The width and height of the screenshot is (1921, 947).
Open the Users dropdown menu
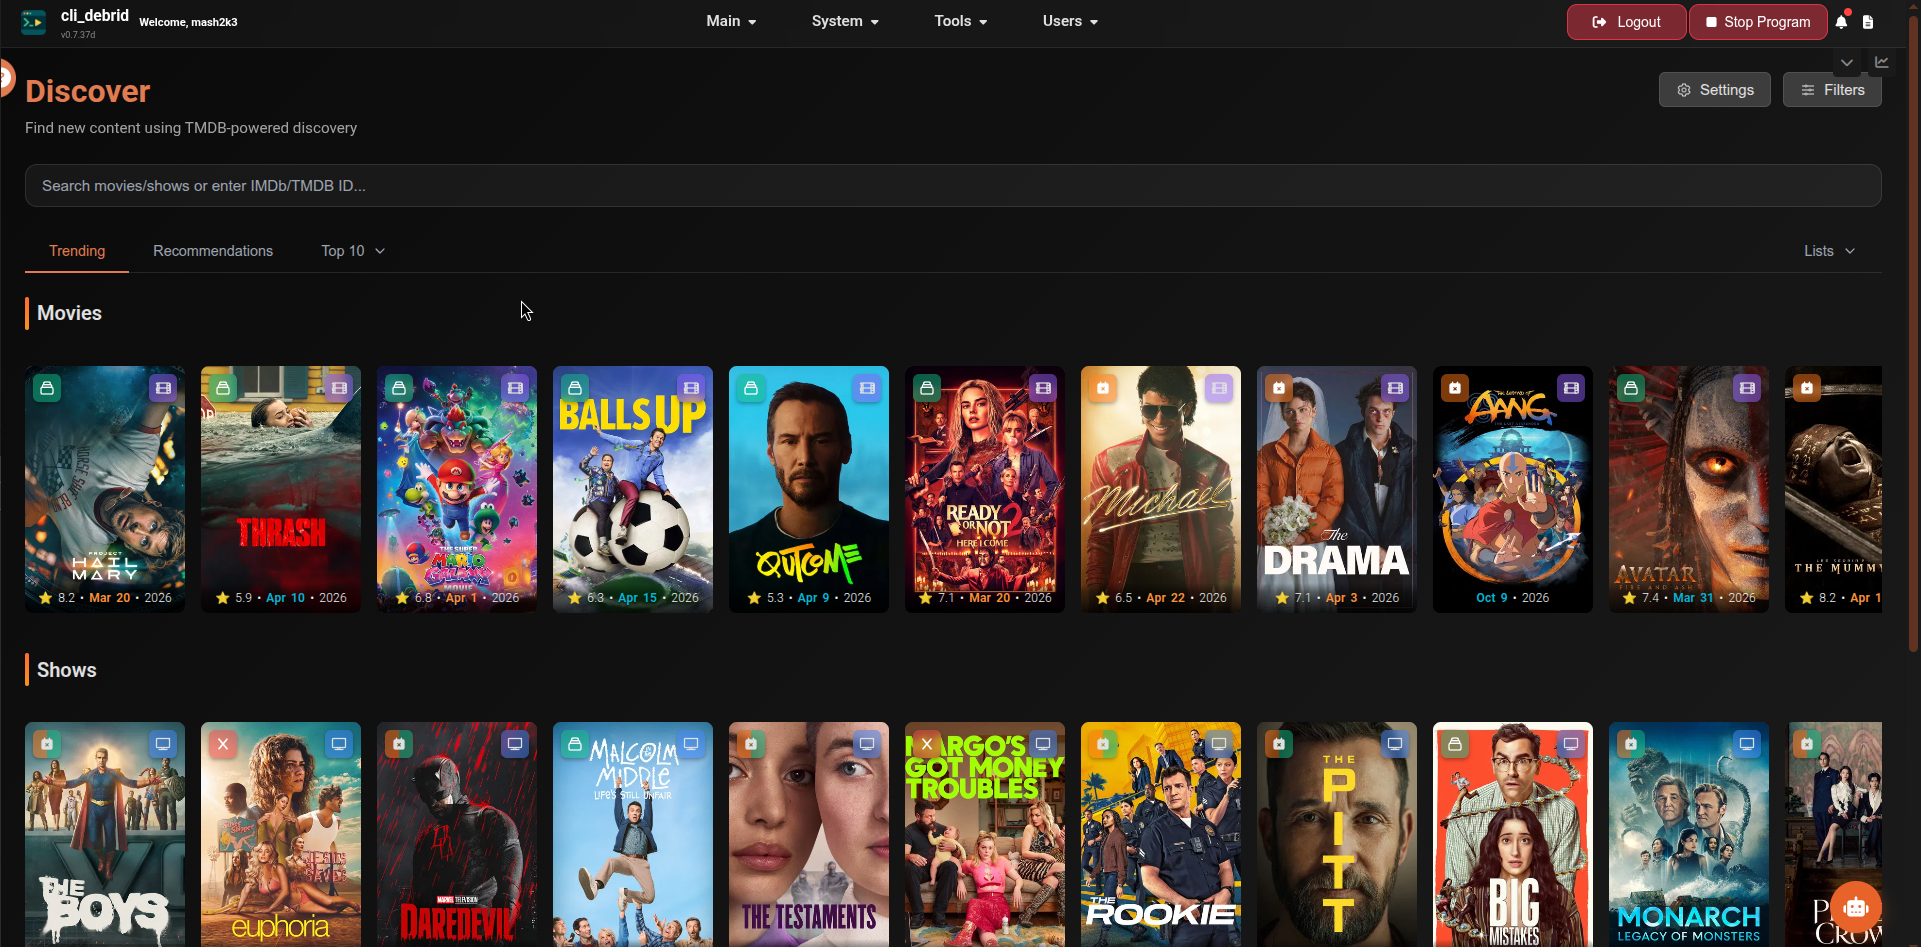pyautogui.click(x=1070, y=21)
